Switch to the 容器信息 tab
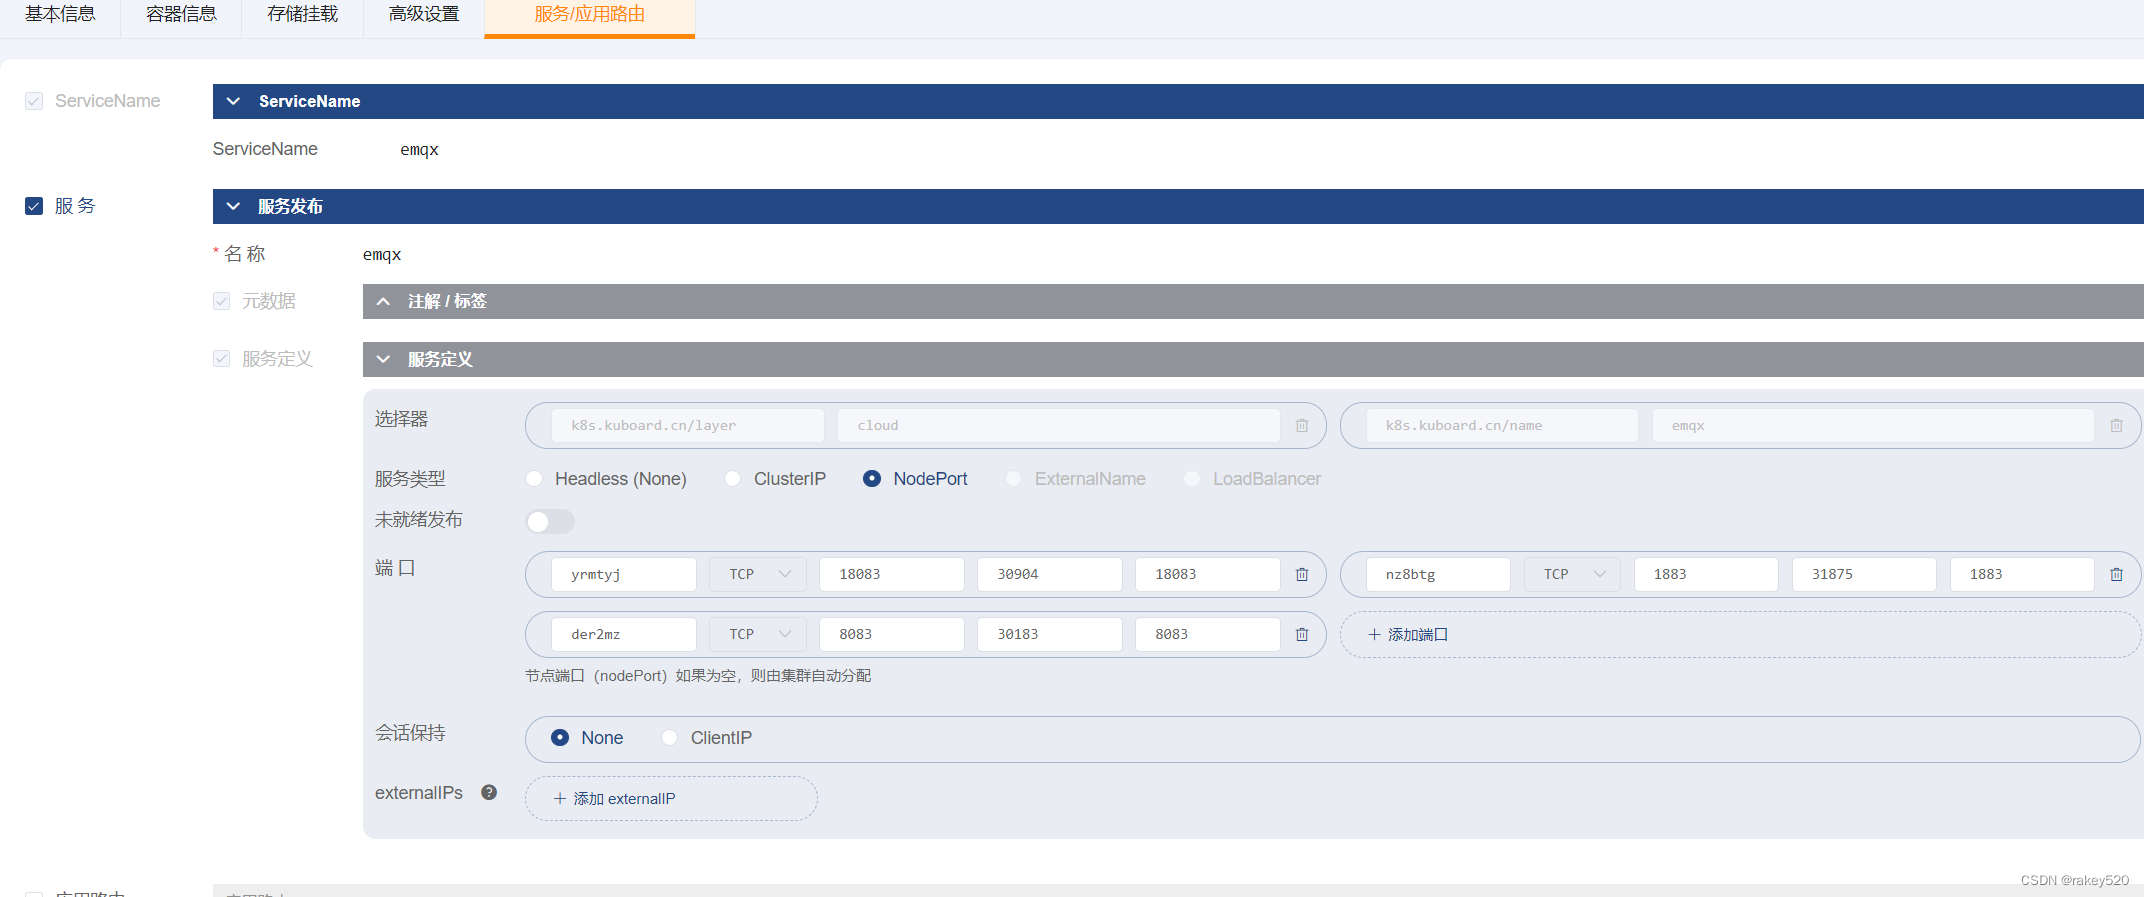The width and height of the screenshot is (2144, 897). click(x=181, y=15)
